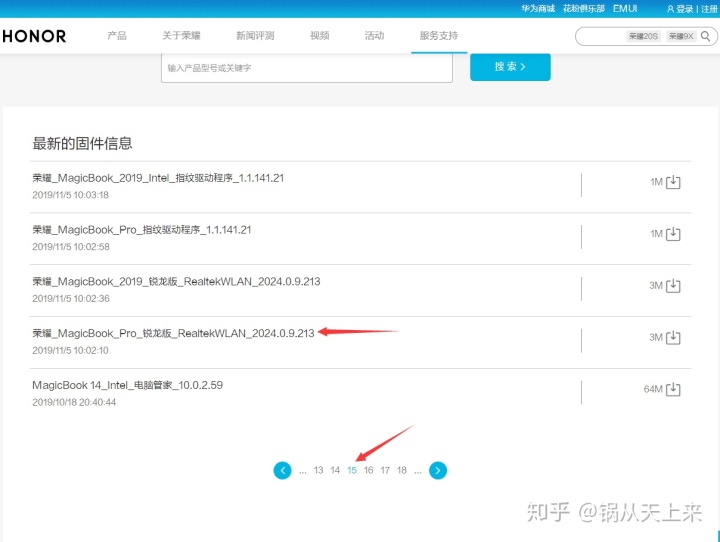Go to next page with right arrow

coord(438,470)
